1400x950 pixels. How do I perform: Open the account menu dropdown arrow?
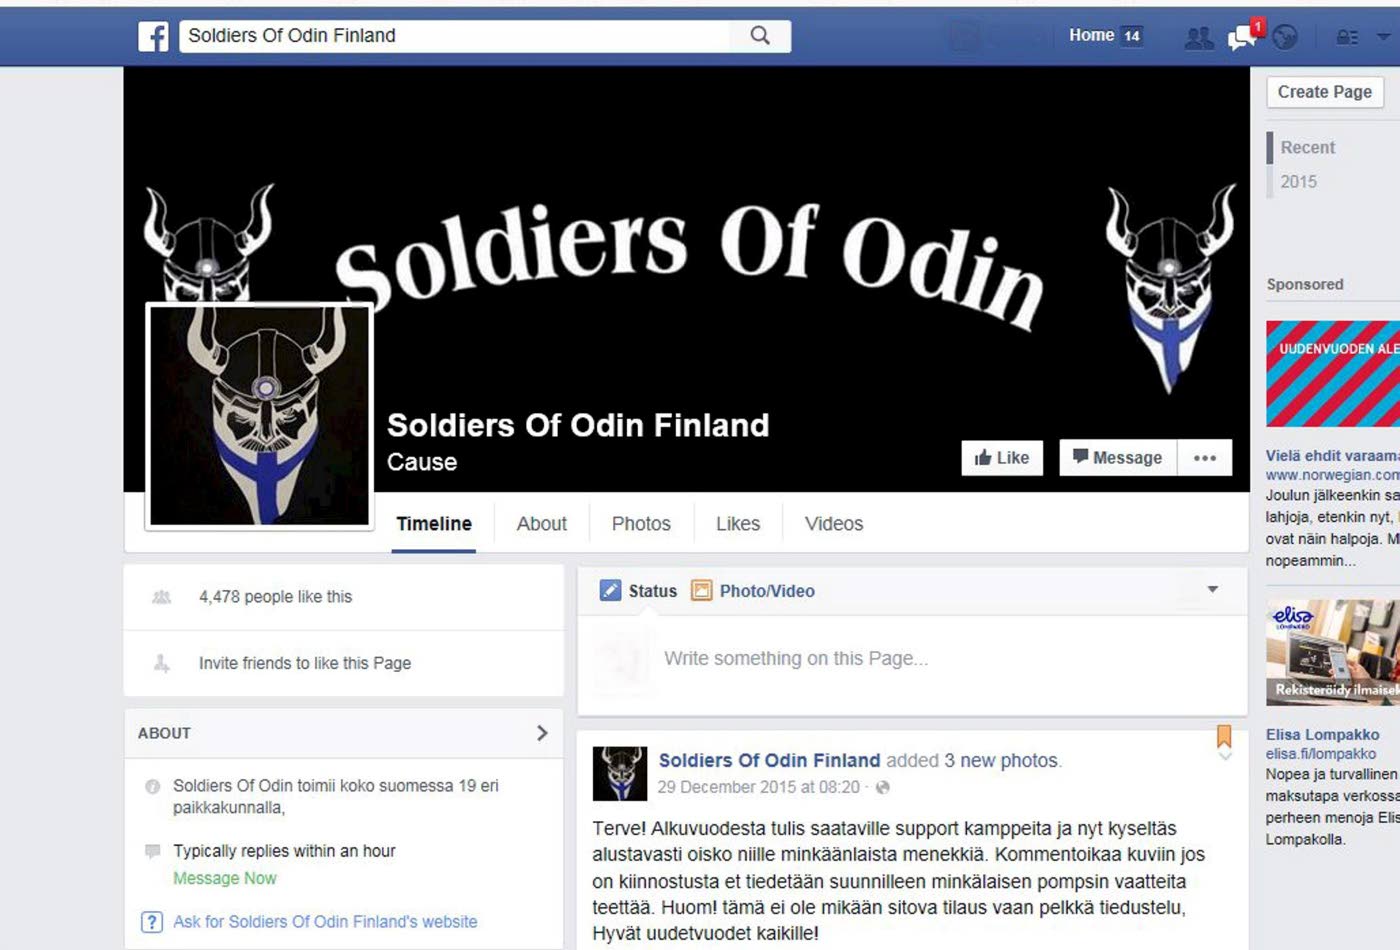pyautogui.click(x=1384, y=37)
